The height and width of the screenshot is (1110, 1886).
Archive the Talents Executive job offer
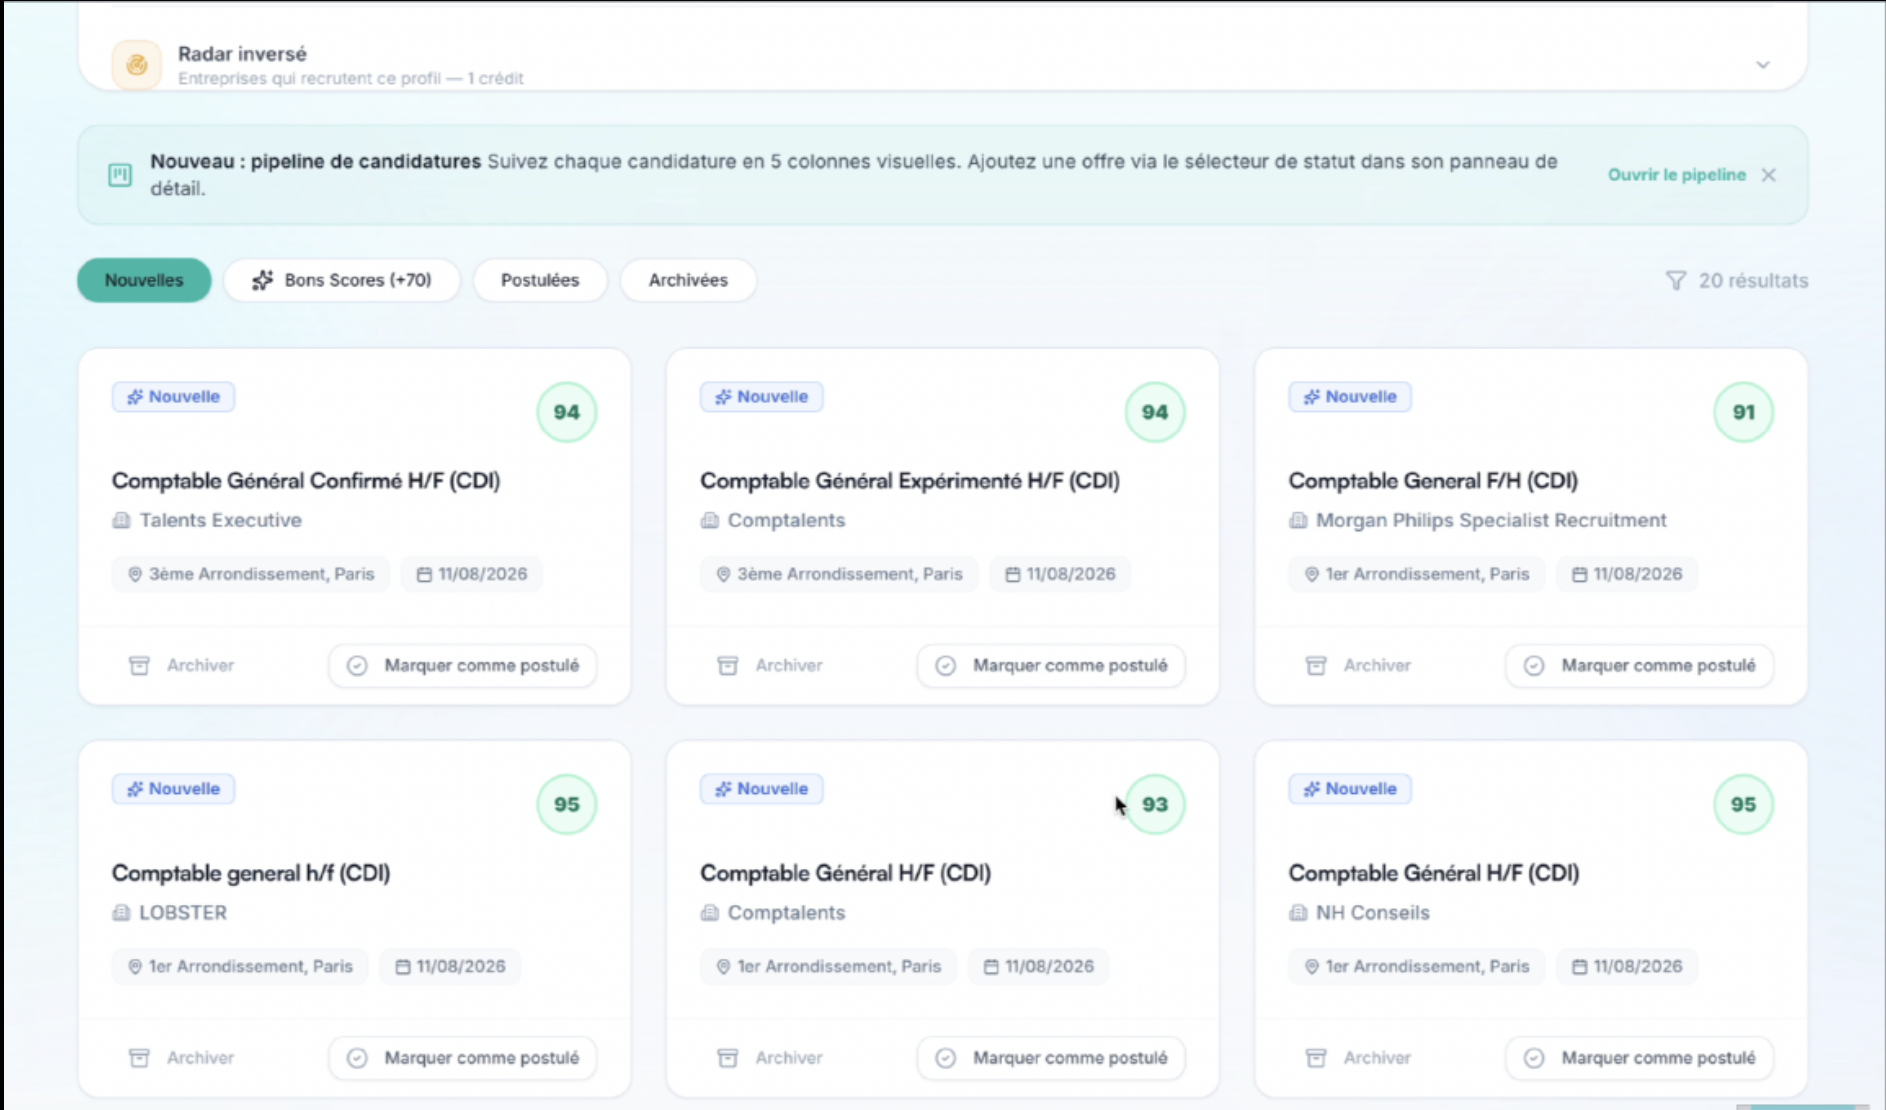click(181, 665)
